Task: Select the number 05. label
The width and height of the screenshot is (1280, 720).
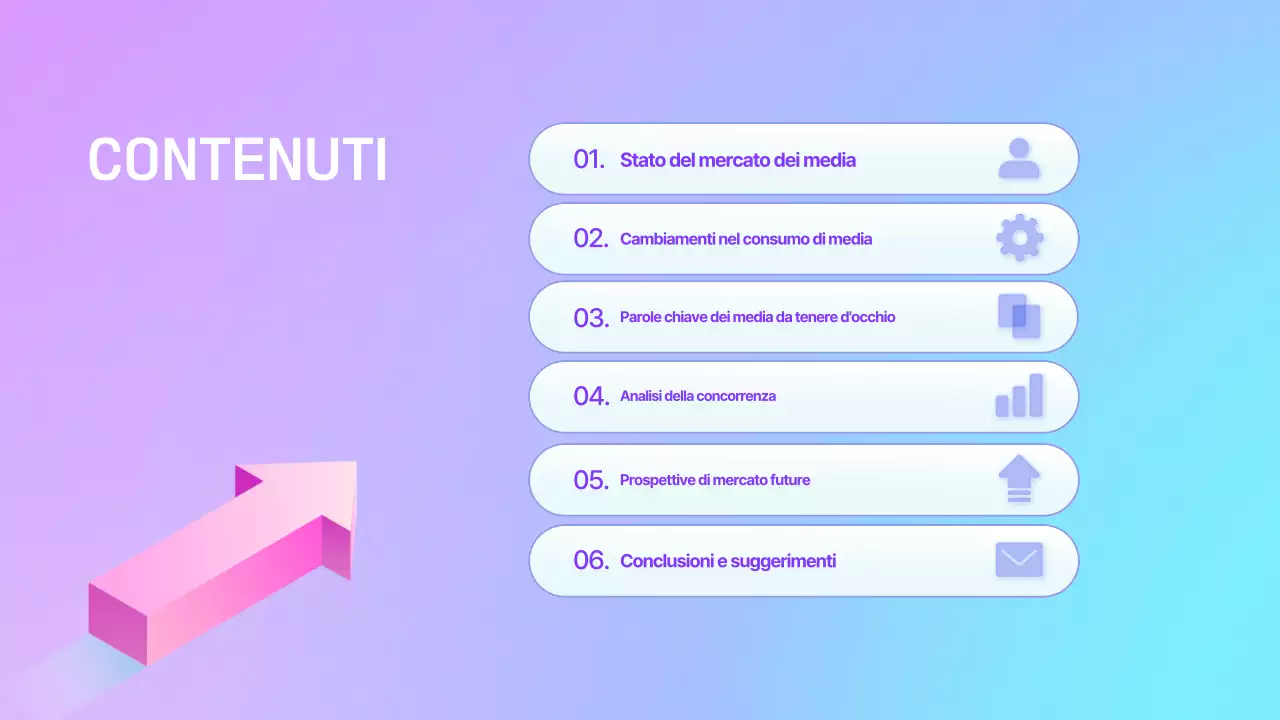Action: coord(591,480)
